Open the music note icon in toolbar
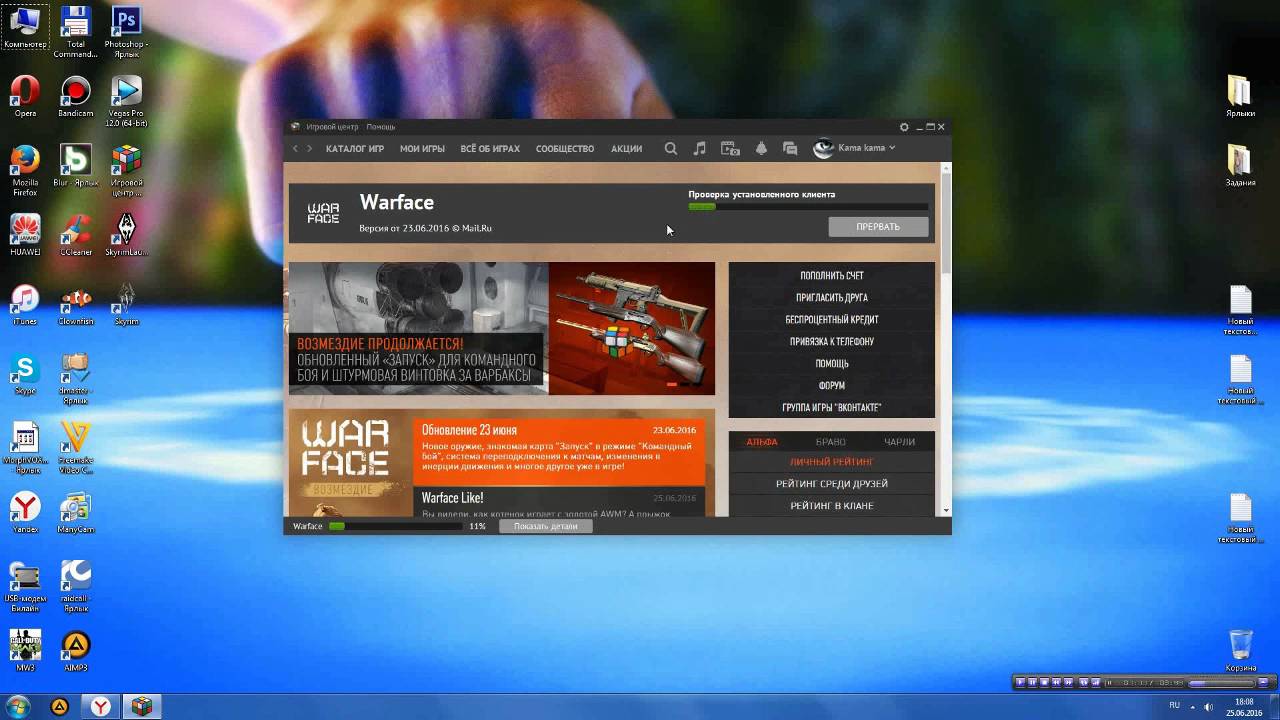Viewport: 1280px width, 720px height. [700, 148]
